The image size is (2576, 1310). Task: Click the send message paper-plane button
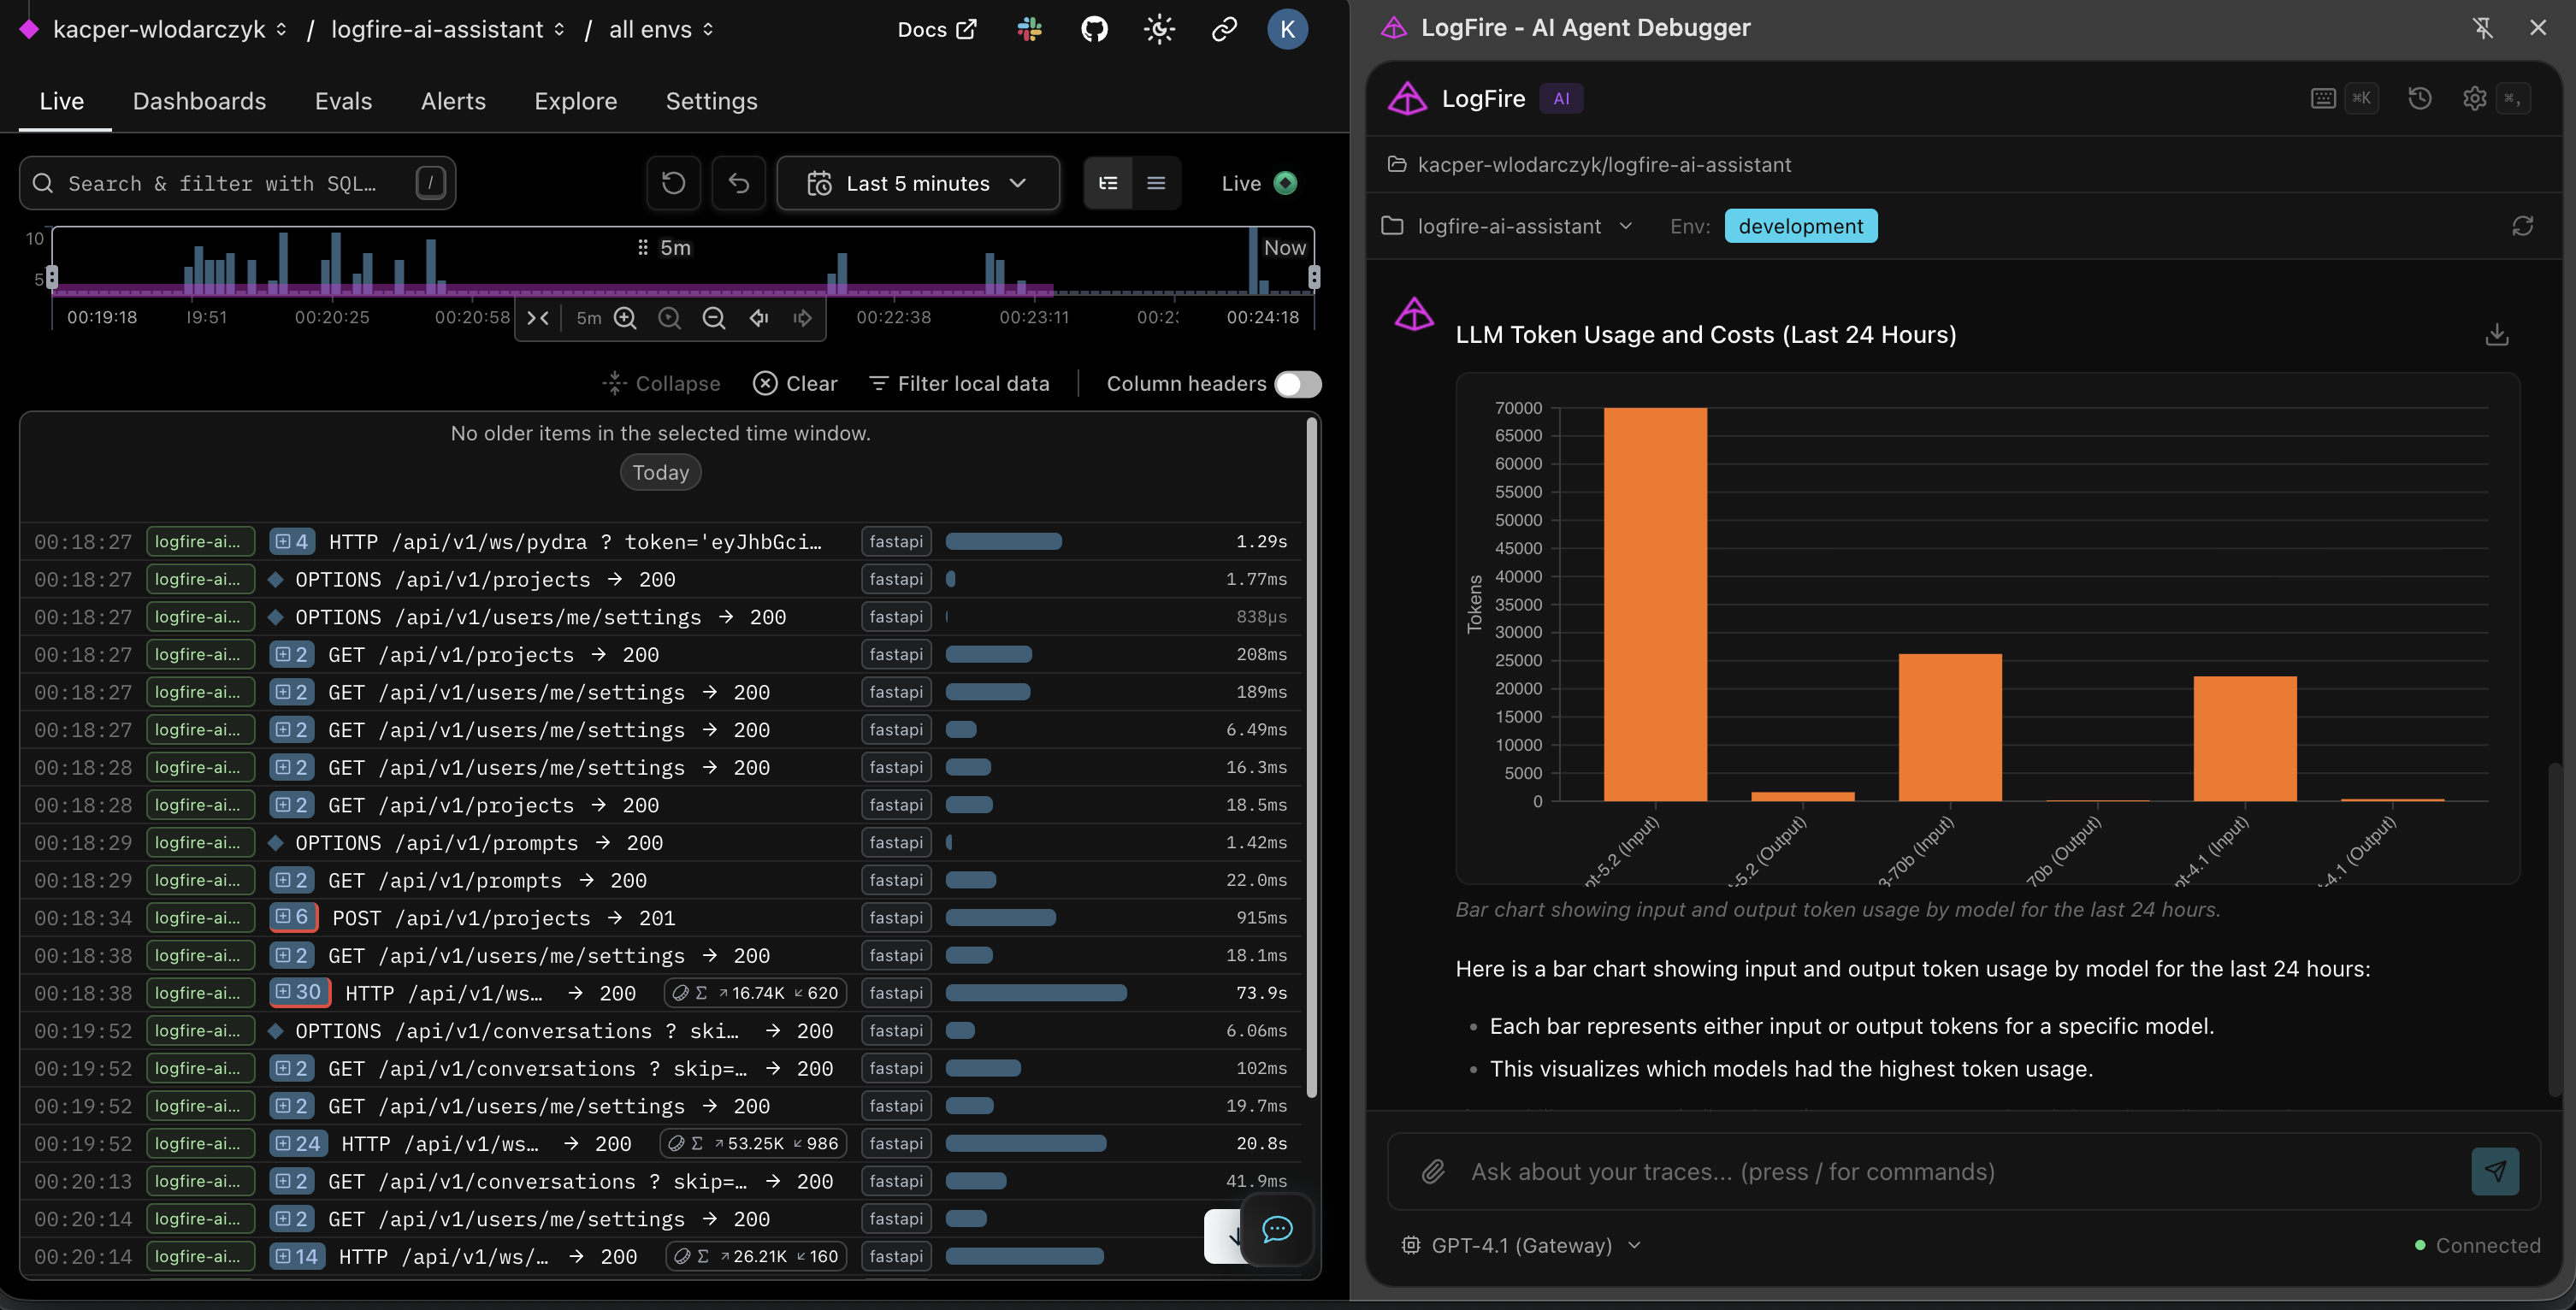point(2494,1171)
